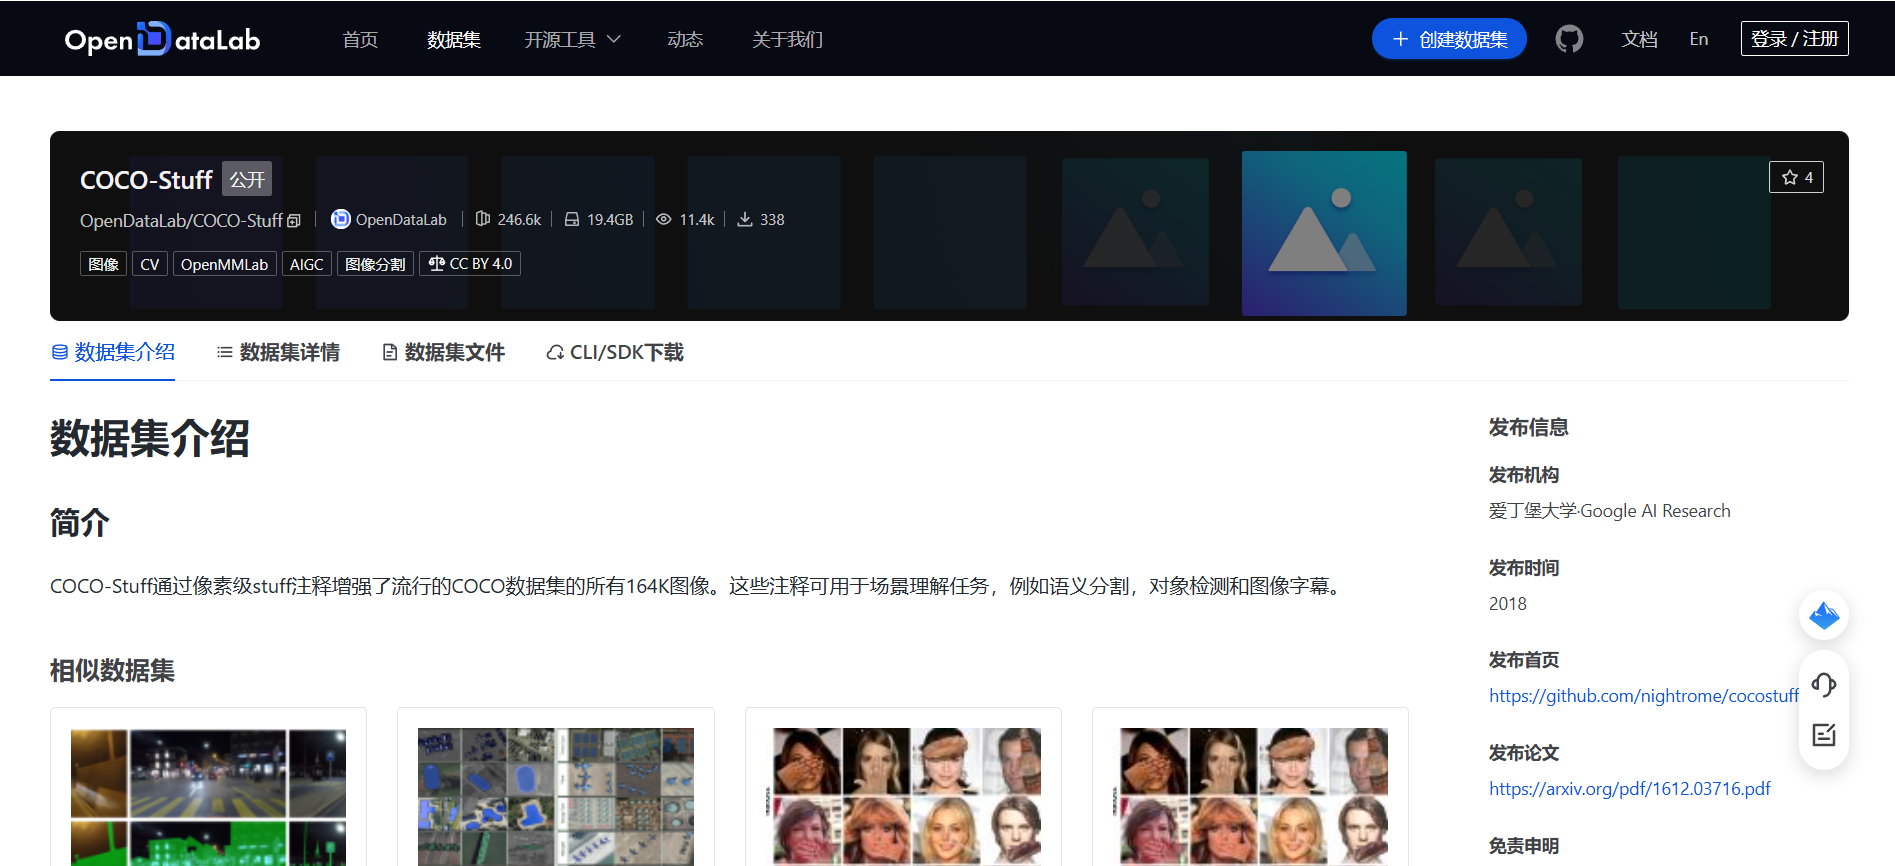The width and height of the screenshot is (1895, 866).
Task: Click the 246.6k file count icon
Action: [x=483, y=219]
